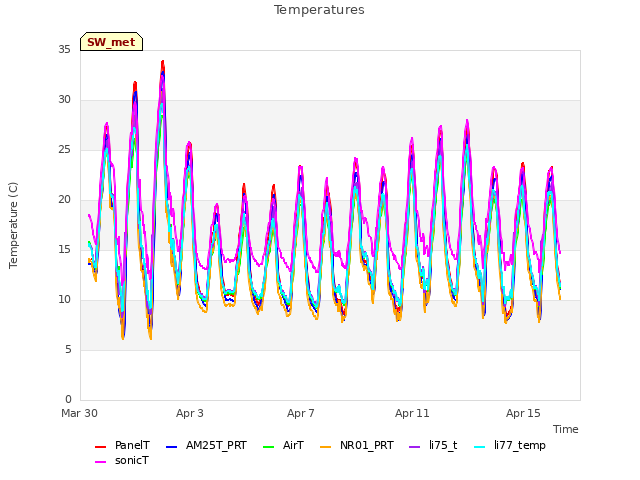This screenshot has height=480, width=640.
Task: Click the 20 y-axis tick label
Action: pyautogui.click(x=64, y=200)
